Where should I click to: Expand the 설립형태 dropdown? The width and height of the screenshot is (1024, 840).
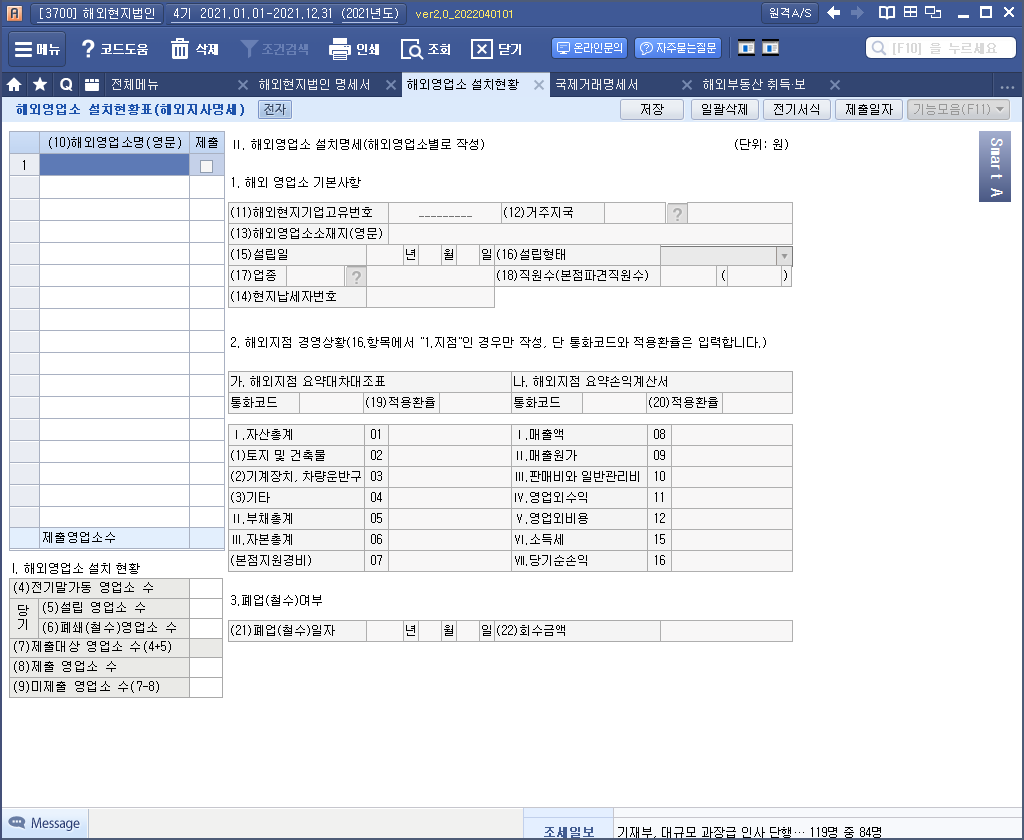(x=784, y=256)
